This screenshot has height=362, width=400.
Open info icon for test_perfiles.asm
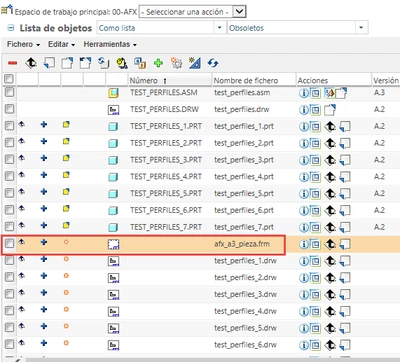303,93
